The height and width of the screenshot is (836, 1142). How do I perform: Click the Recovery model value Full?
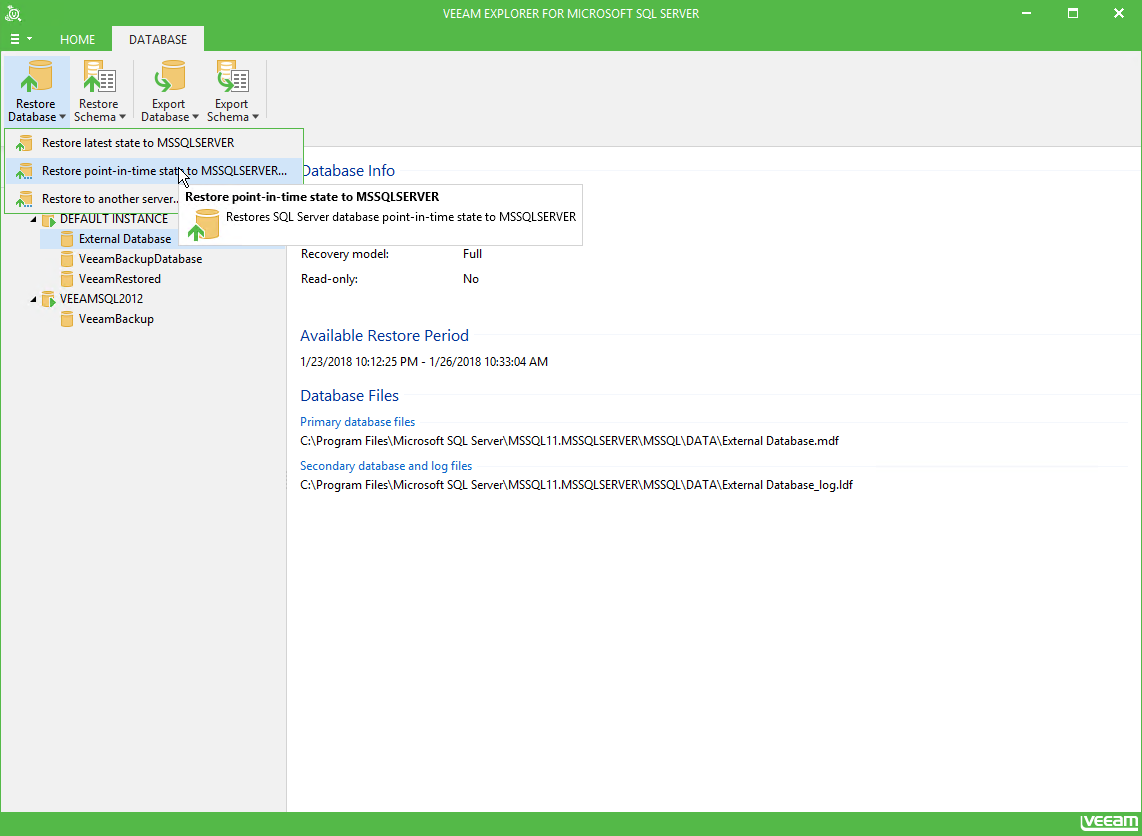pyautogui.click(x=472, y=254)
